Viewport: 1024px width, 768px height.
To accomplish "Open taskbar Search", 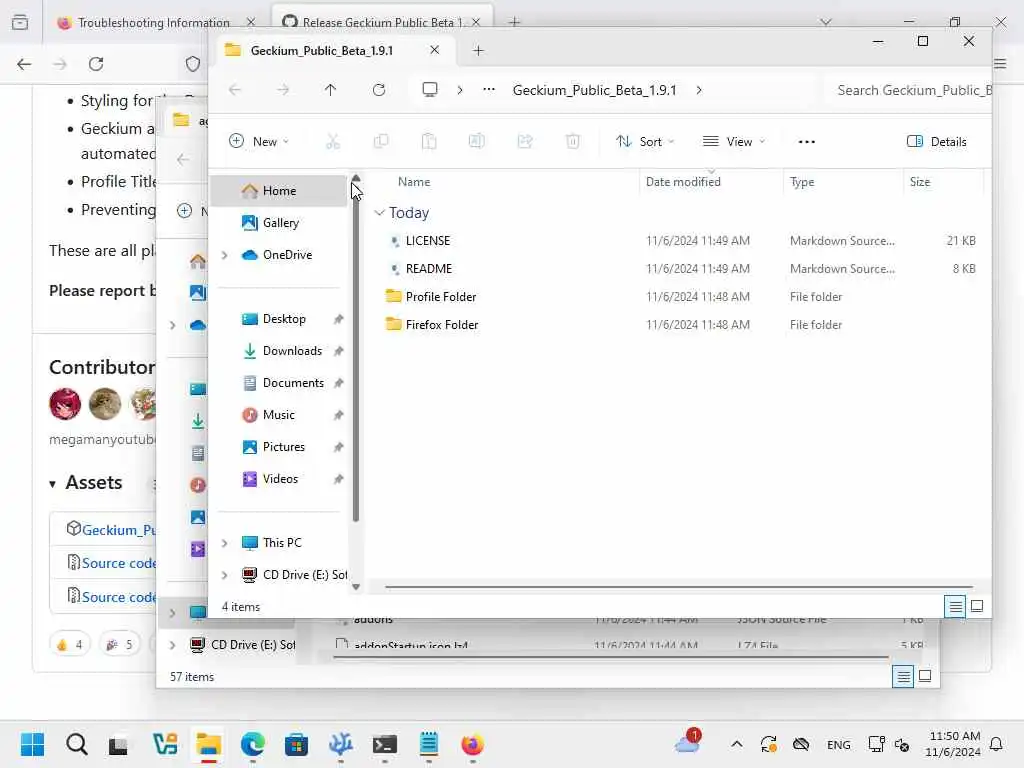I will click(x=76, y=744).
